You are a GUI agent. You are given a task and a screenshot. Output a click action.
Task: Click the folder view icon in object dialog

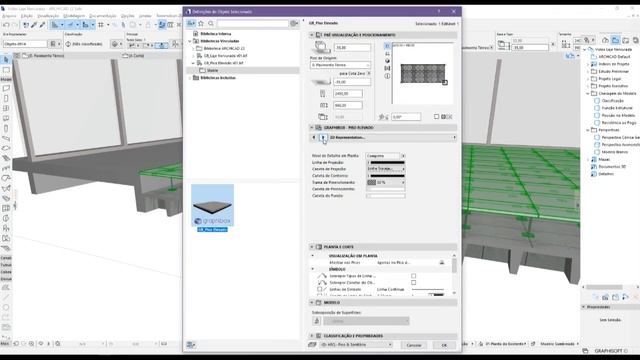click(191, 24)
